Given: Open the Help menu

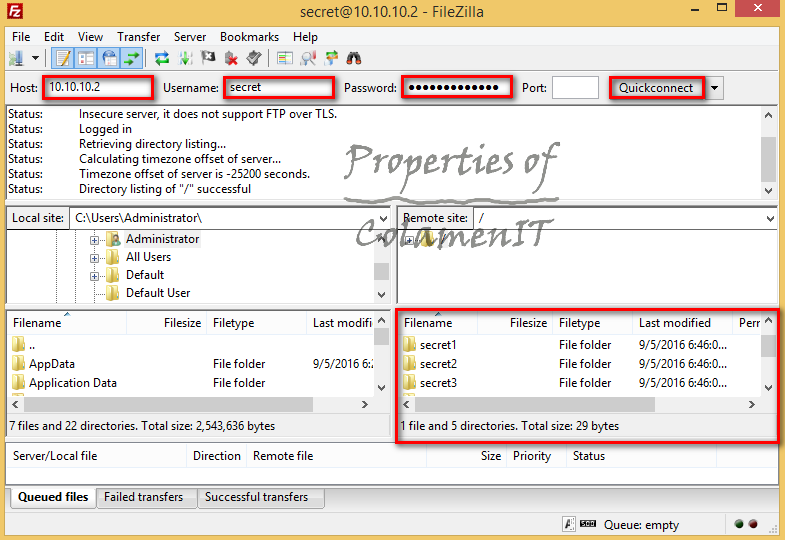Looking at the screenshot, I should 305,37.
